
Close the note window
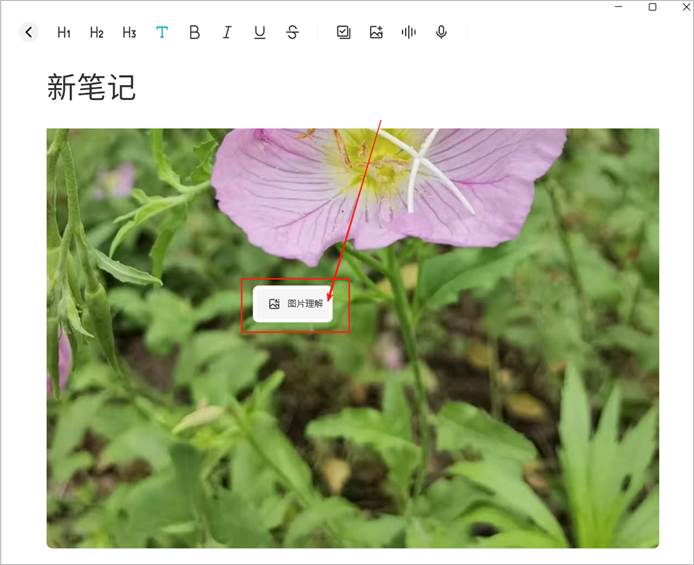click(685, 7)
